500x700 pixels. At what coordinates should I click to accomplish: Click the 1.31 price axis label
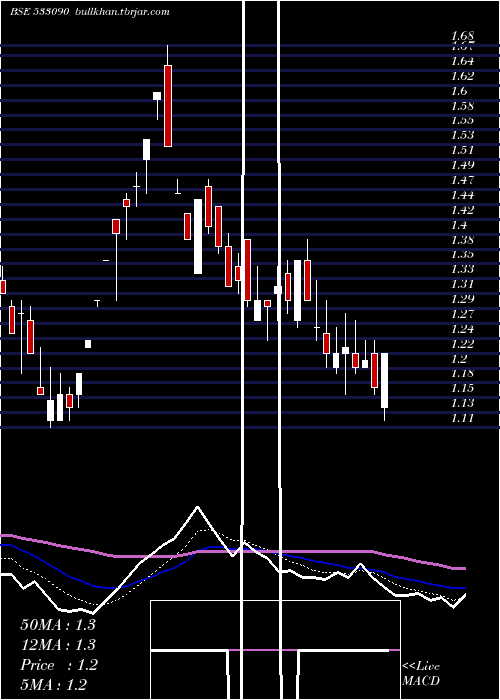tap(462, 283)
